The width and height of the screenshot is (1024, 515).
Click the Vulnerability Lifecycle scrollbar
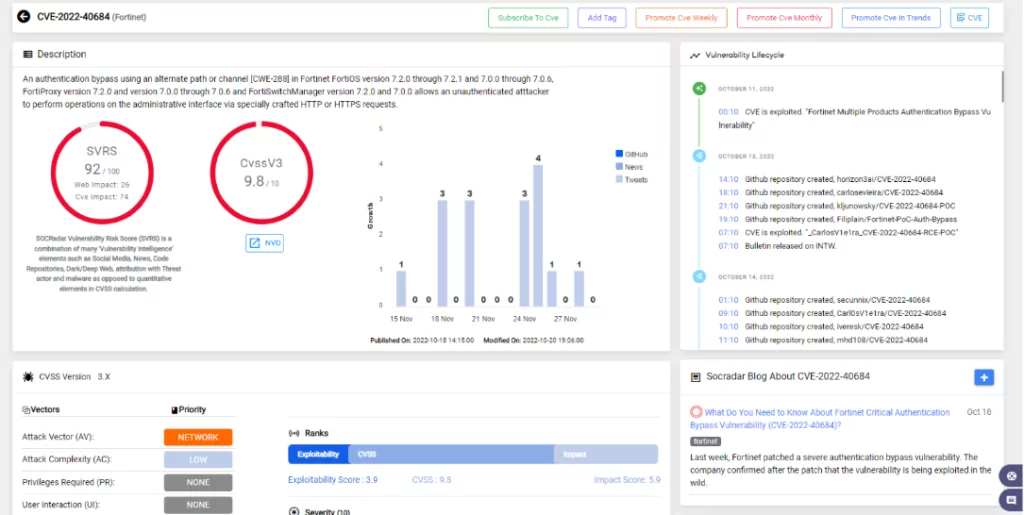(x=1001, y=85)
